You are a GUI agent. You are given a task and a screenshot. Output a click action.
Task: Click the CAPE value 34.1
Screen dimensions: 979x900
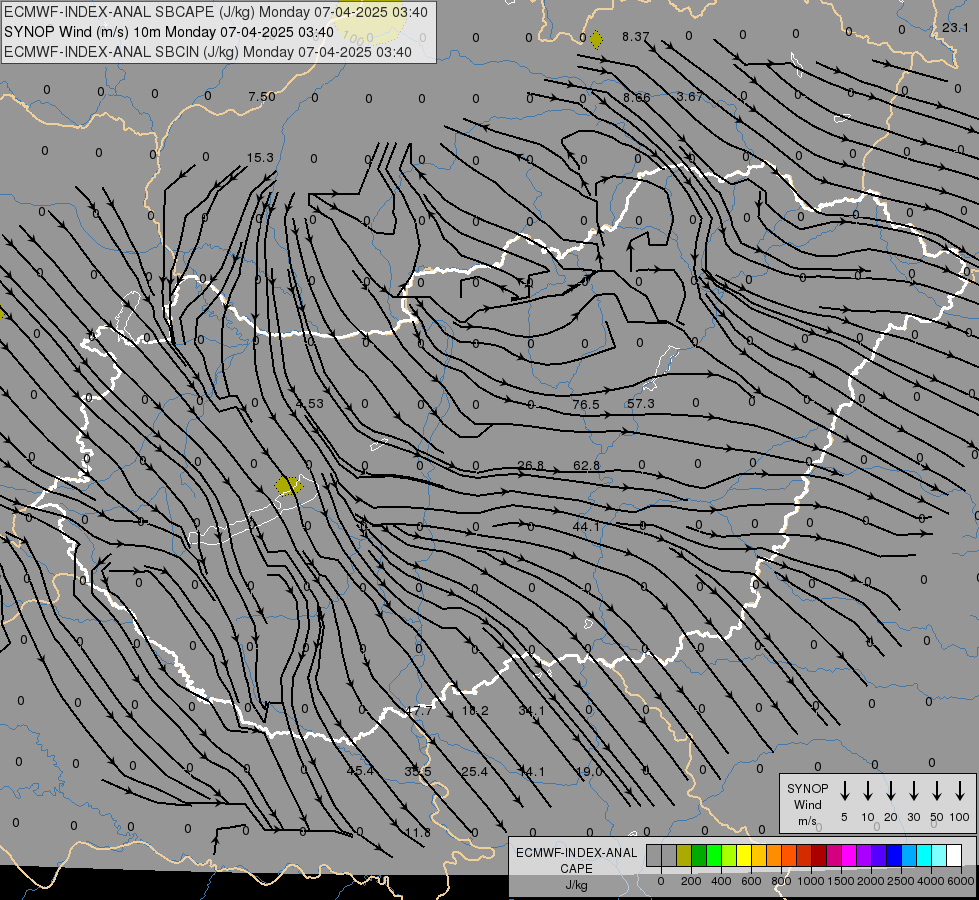coord(531,711)
